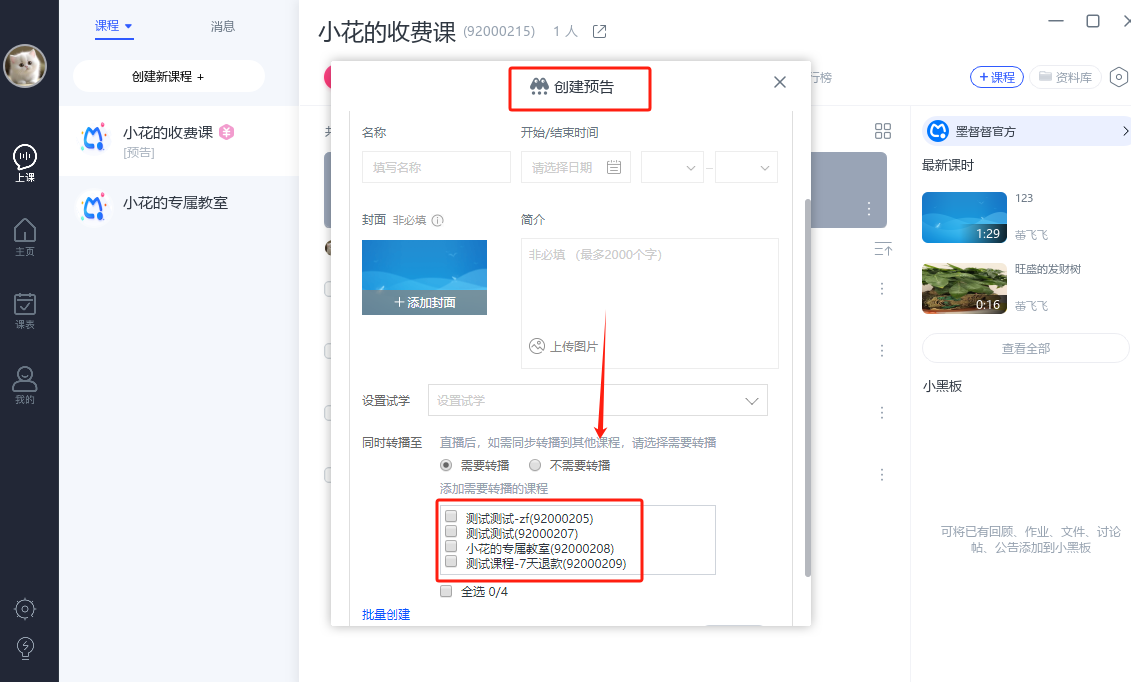
Task: Click the paid badge on 小花的收费课
Action: point(226,132)
